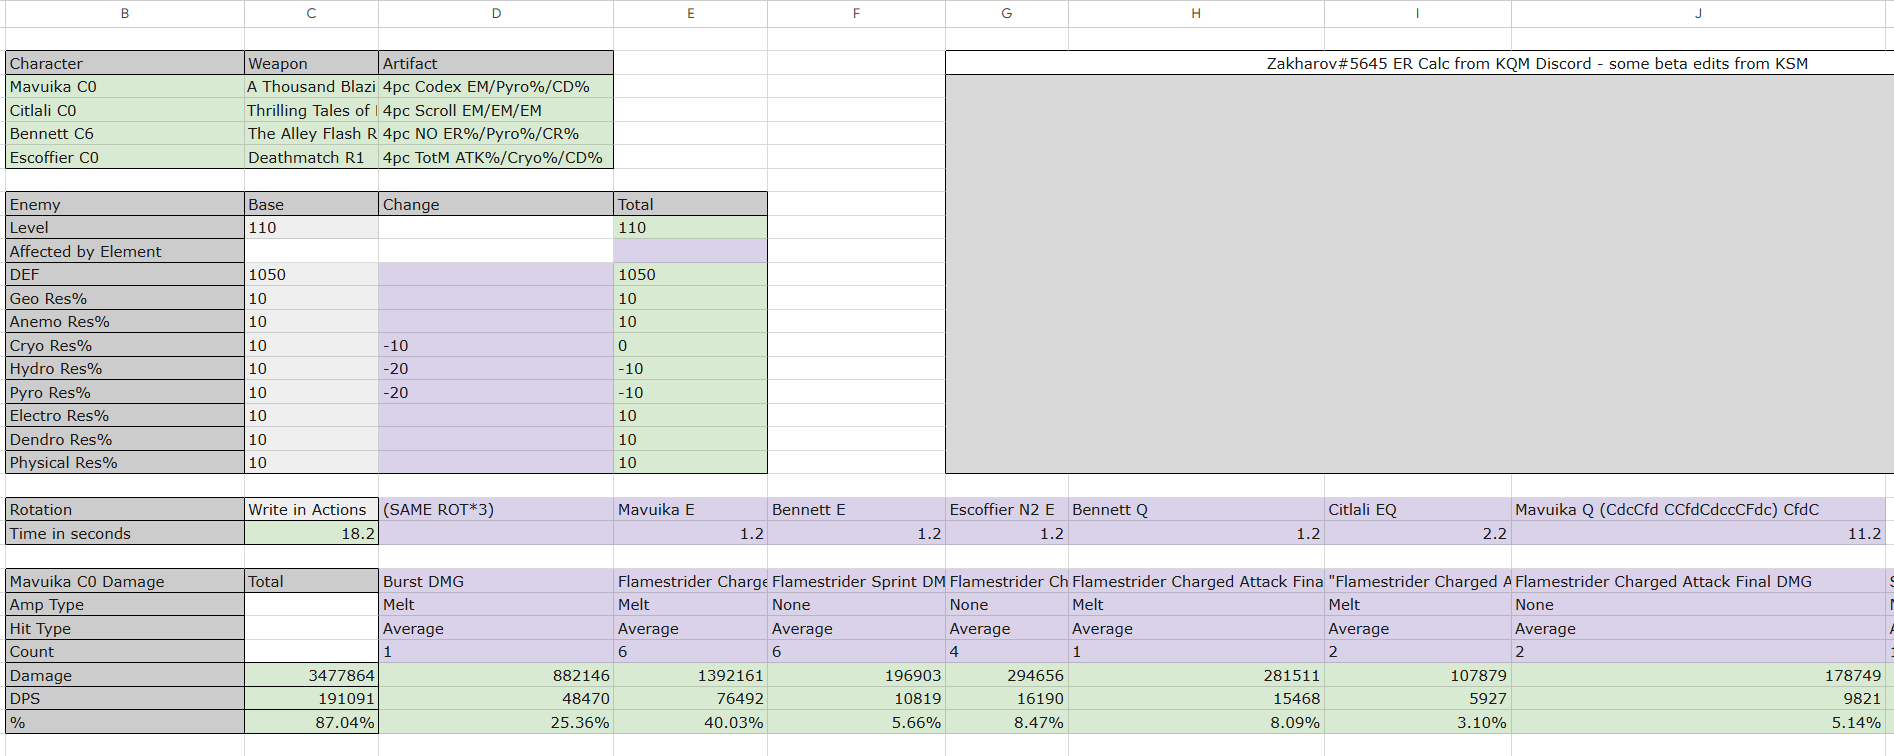Select the DEF base value 1050
This screenshot has width=1894, height=756.
click(x=311, y=275)
